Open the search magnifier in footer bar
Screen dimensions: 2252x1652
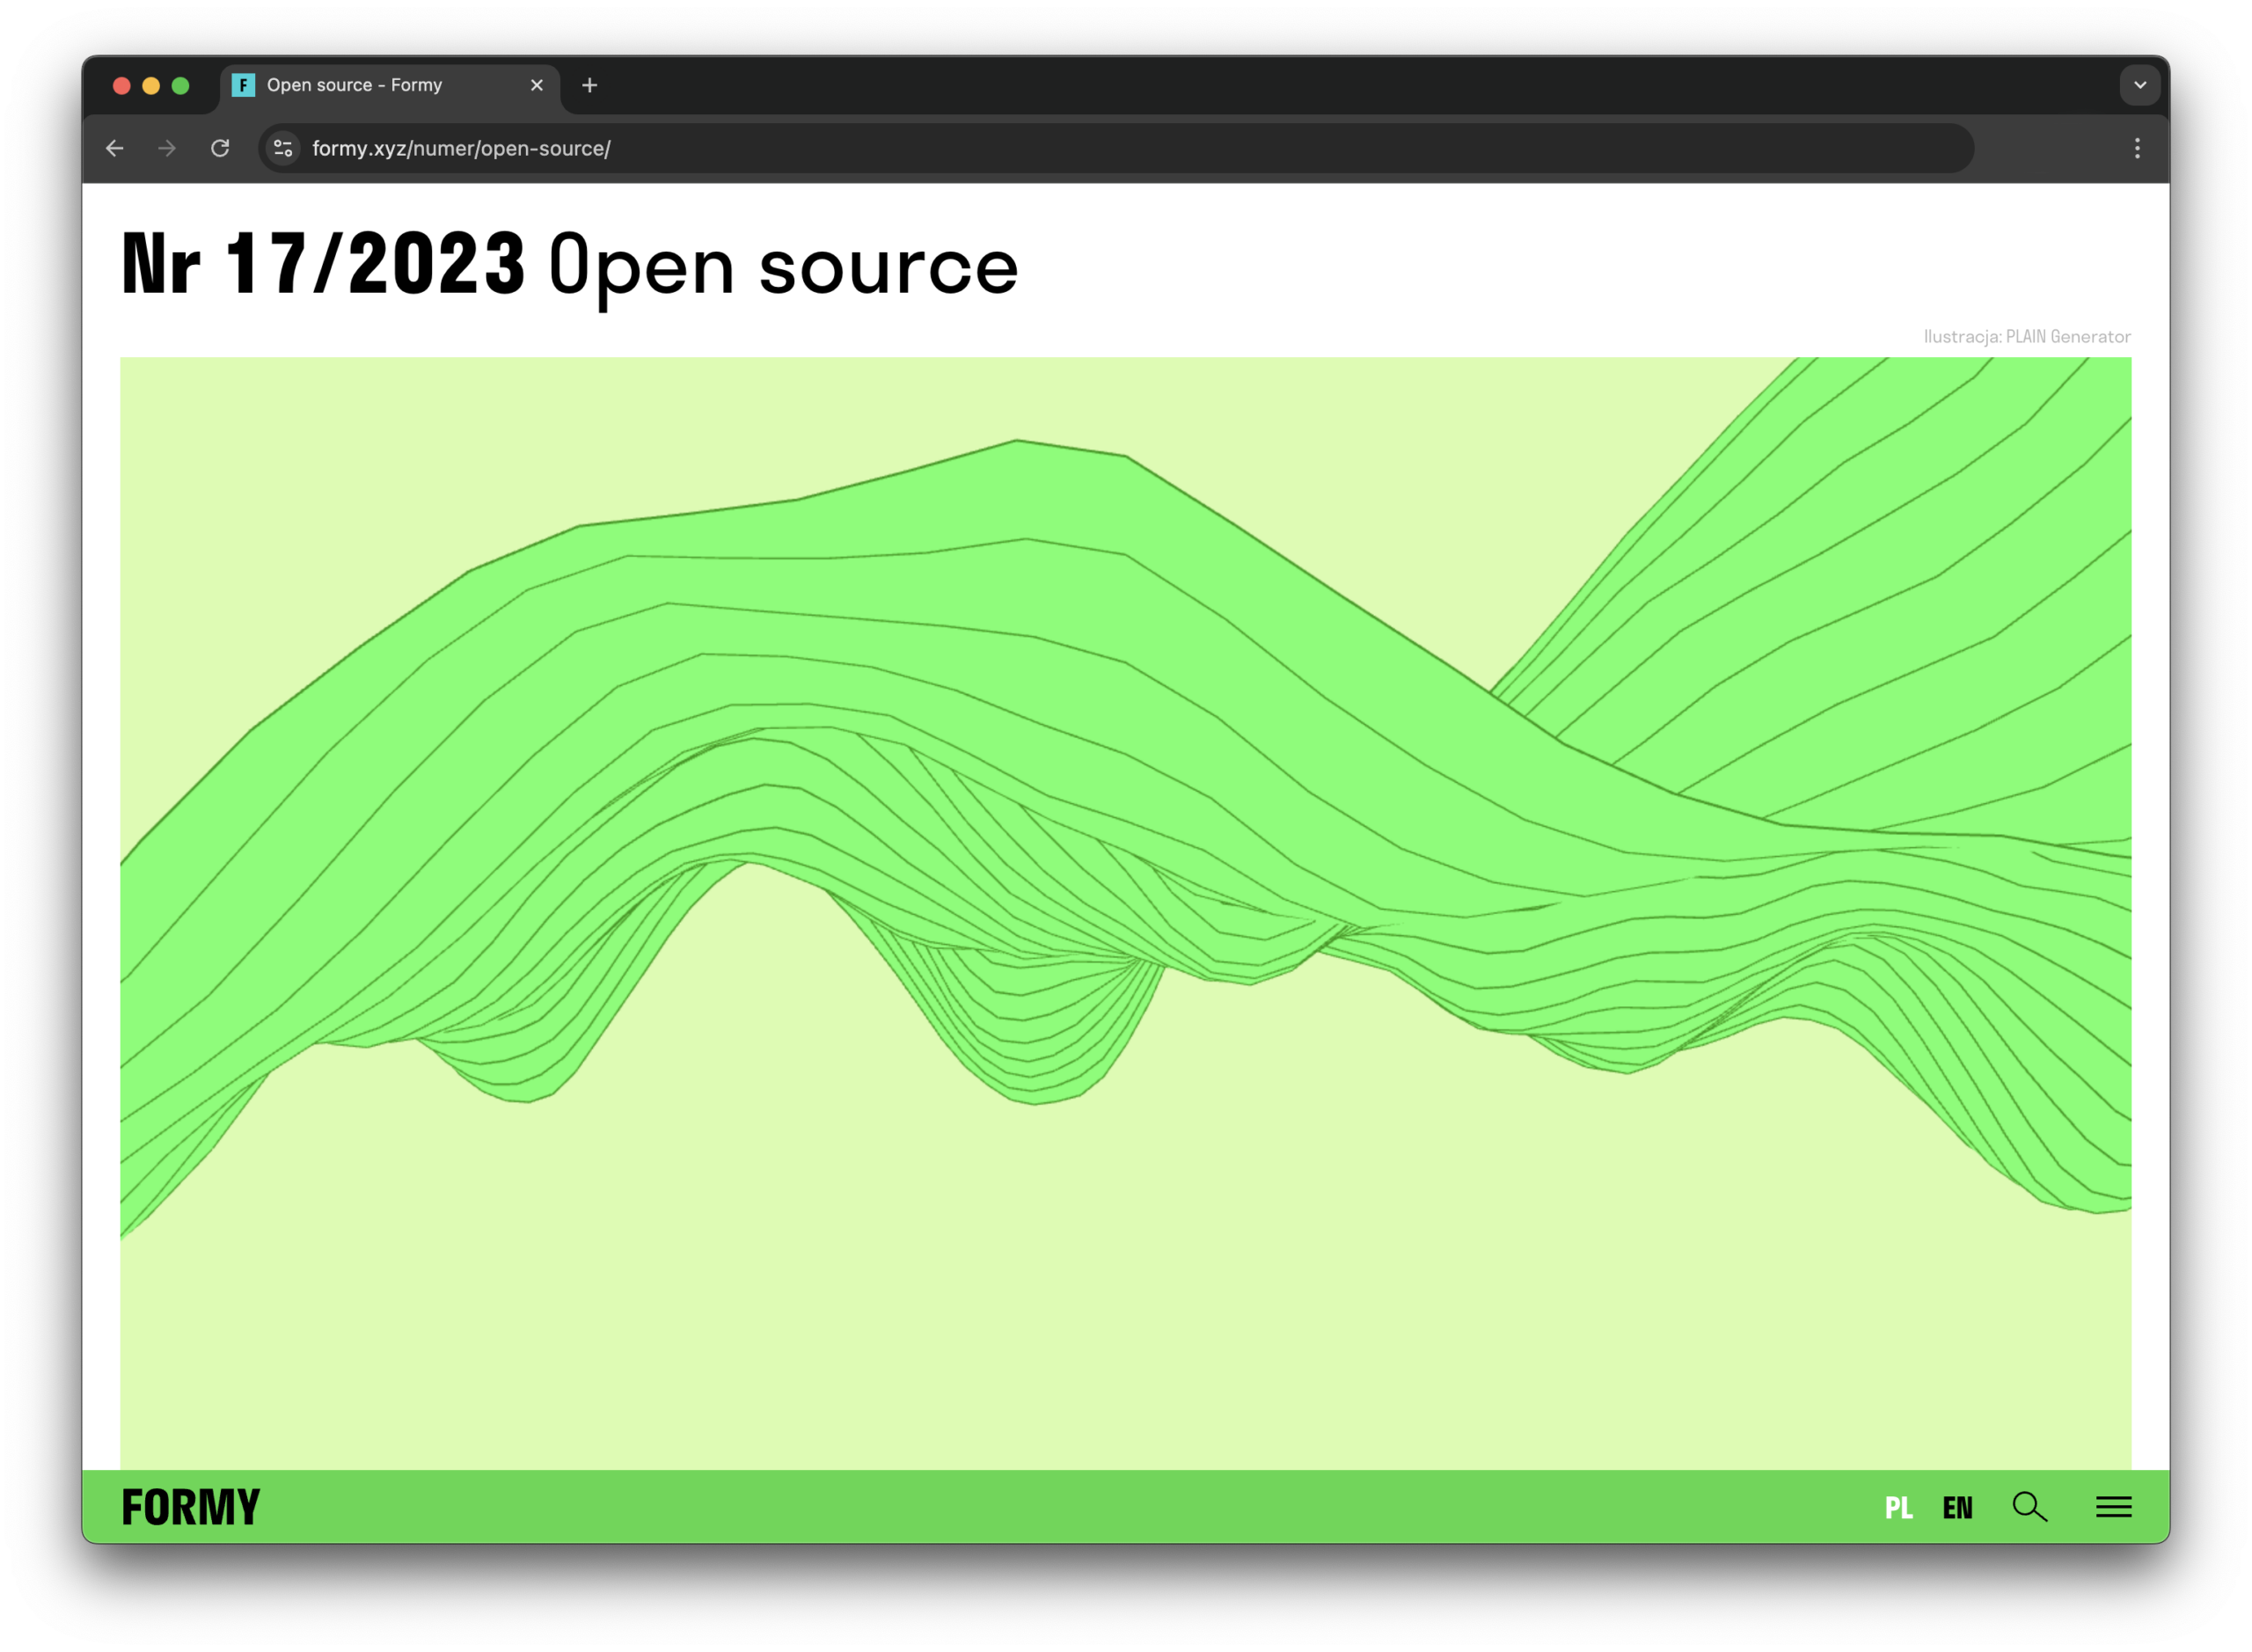pos(2029,1506)
